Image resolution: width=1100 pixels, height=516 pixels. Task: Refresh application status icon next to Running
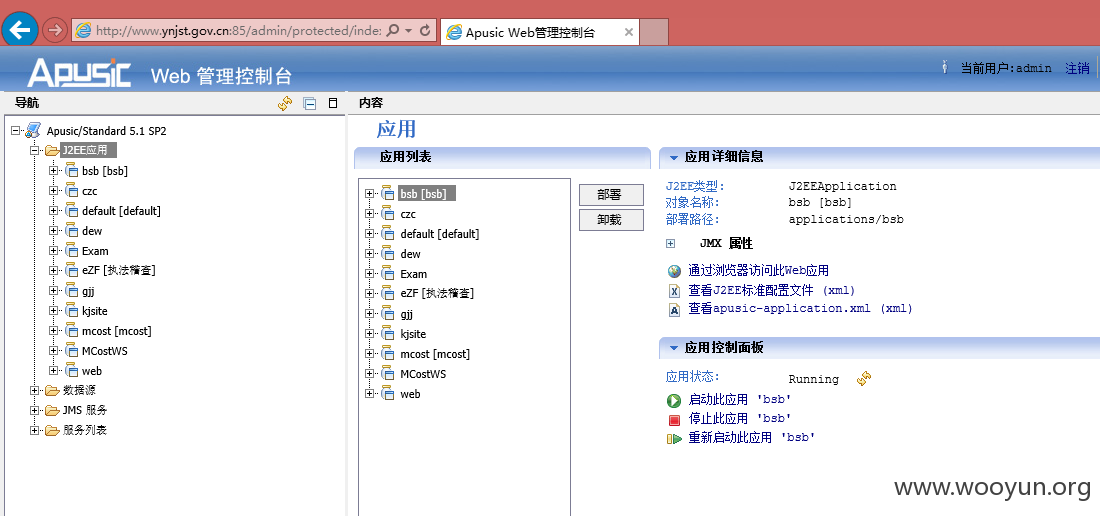point(864,379)
